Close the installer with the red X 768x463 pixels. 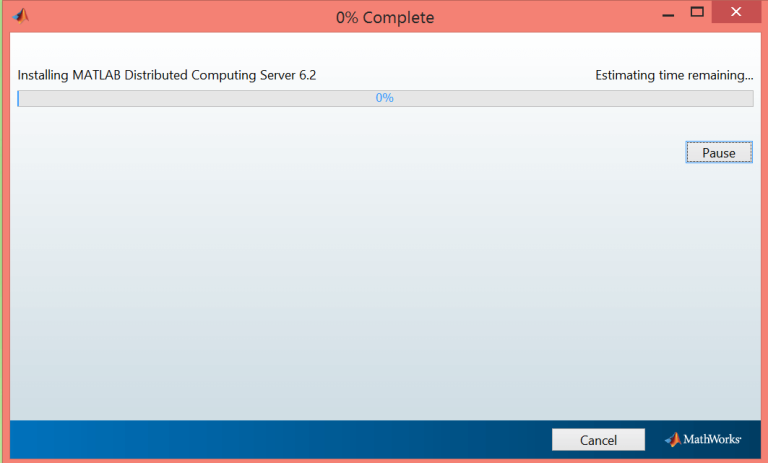[x=736, y=12]
